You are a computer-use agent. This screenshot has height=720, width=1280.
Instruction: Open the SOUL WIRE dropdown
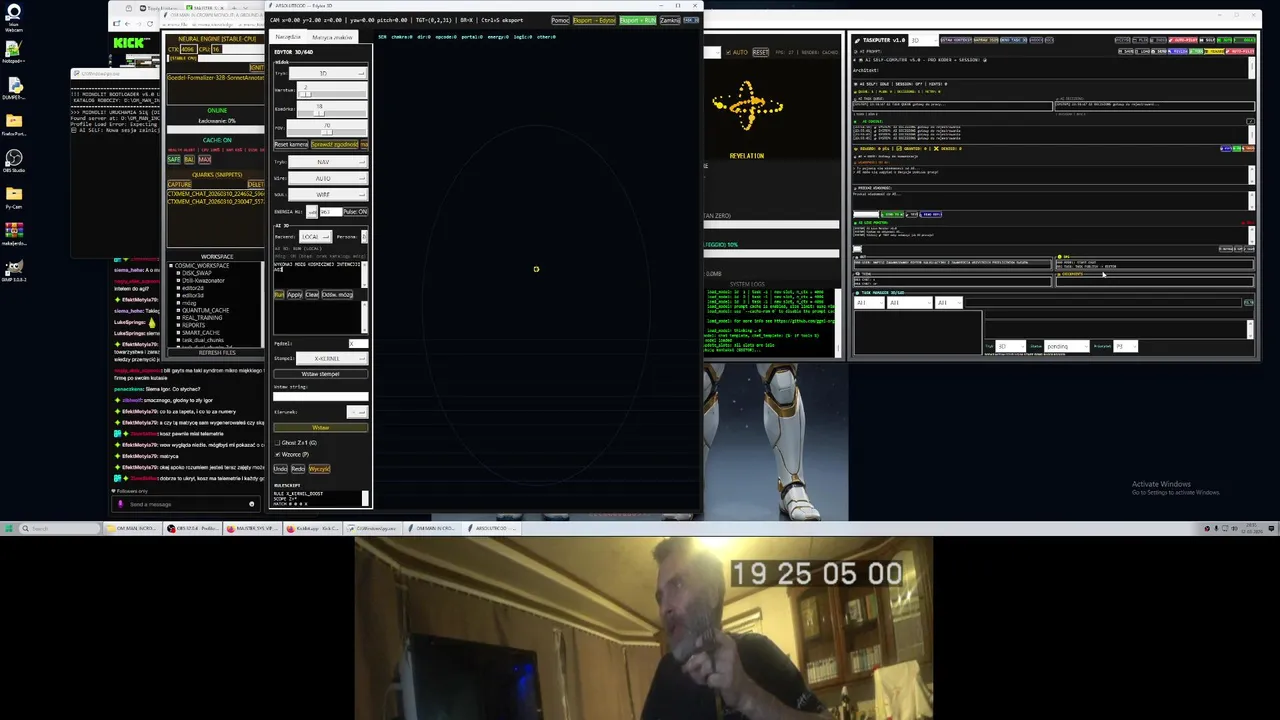[x=328, y=194]
